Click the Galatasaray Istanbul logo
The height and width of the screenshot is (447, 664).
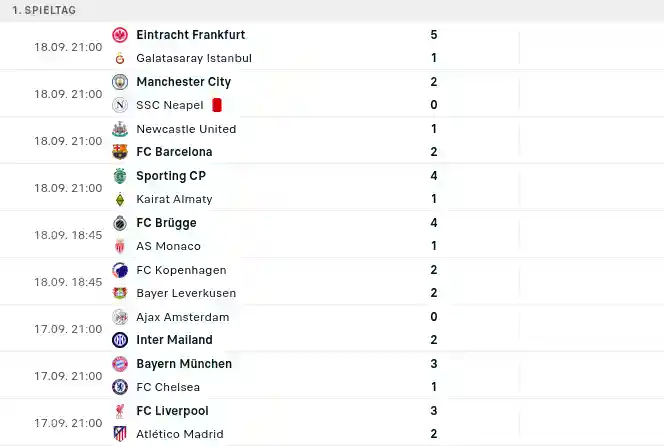point(120,58)
